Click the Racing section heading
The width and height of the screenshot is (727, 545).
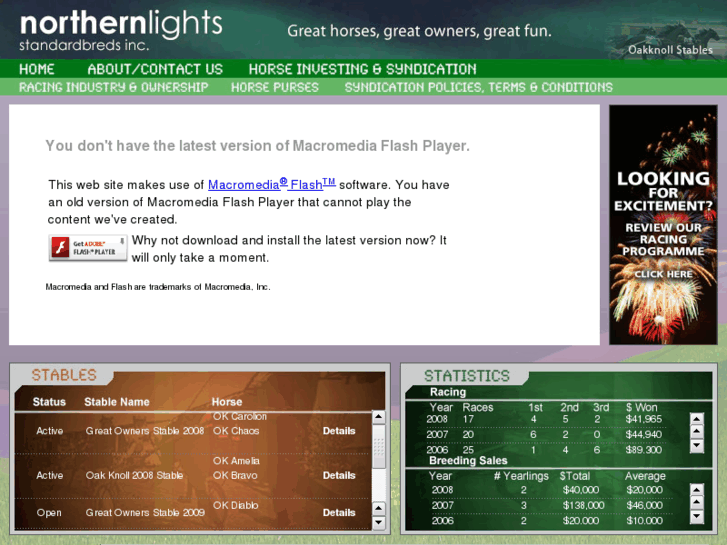coord(448,392)
